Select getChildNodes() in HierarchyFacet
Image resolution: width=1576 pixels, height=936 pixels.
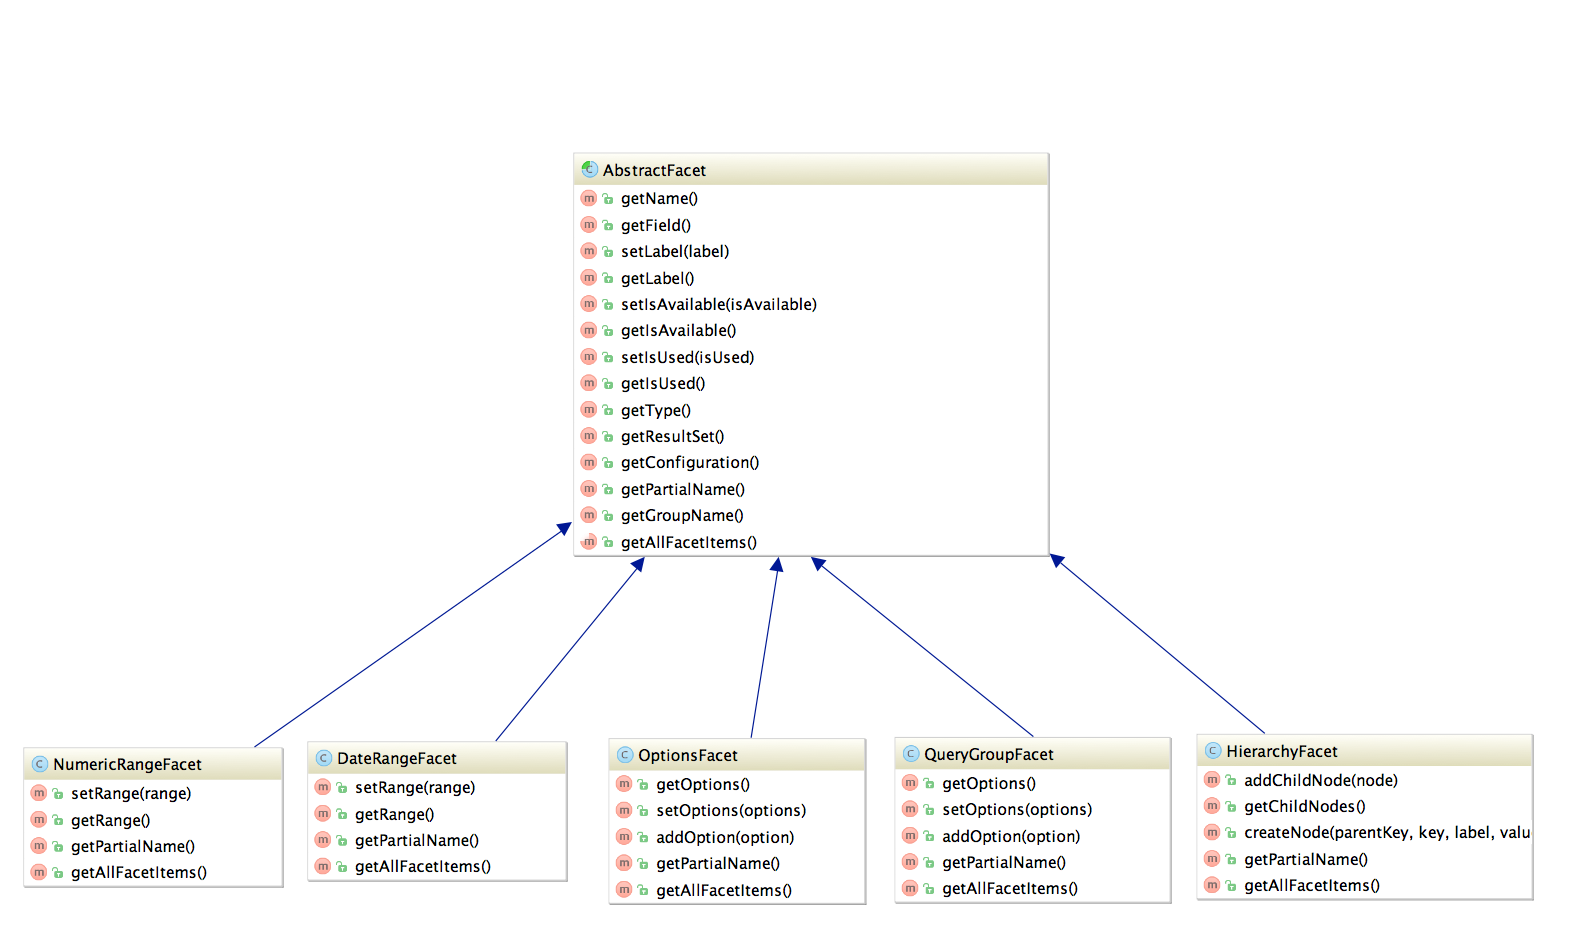(x=1304, y=806)
